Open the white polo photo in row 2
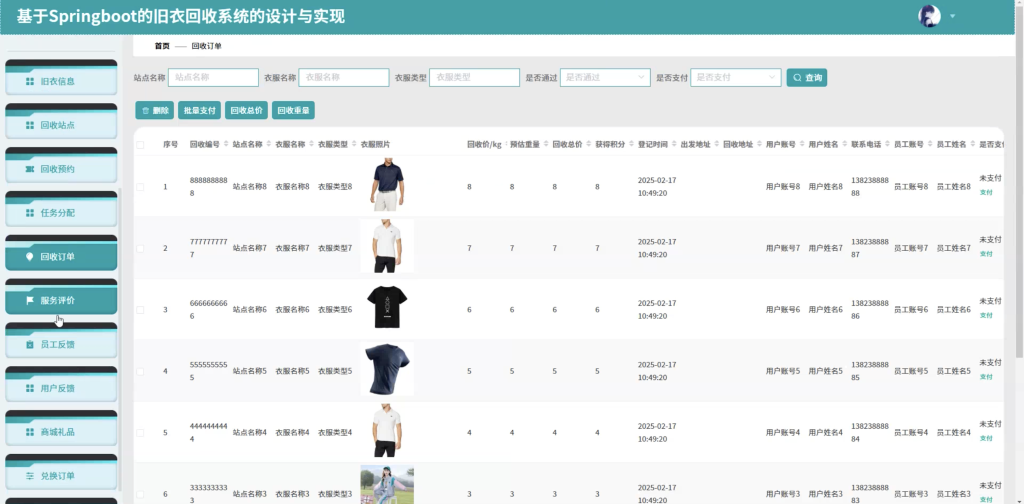This screenshot has height=504, width=1024. [x=387, y=246]
